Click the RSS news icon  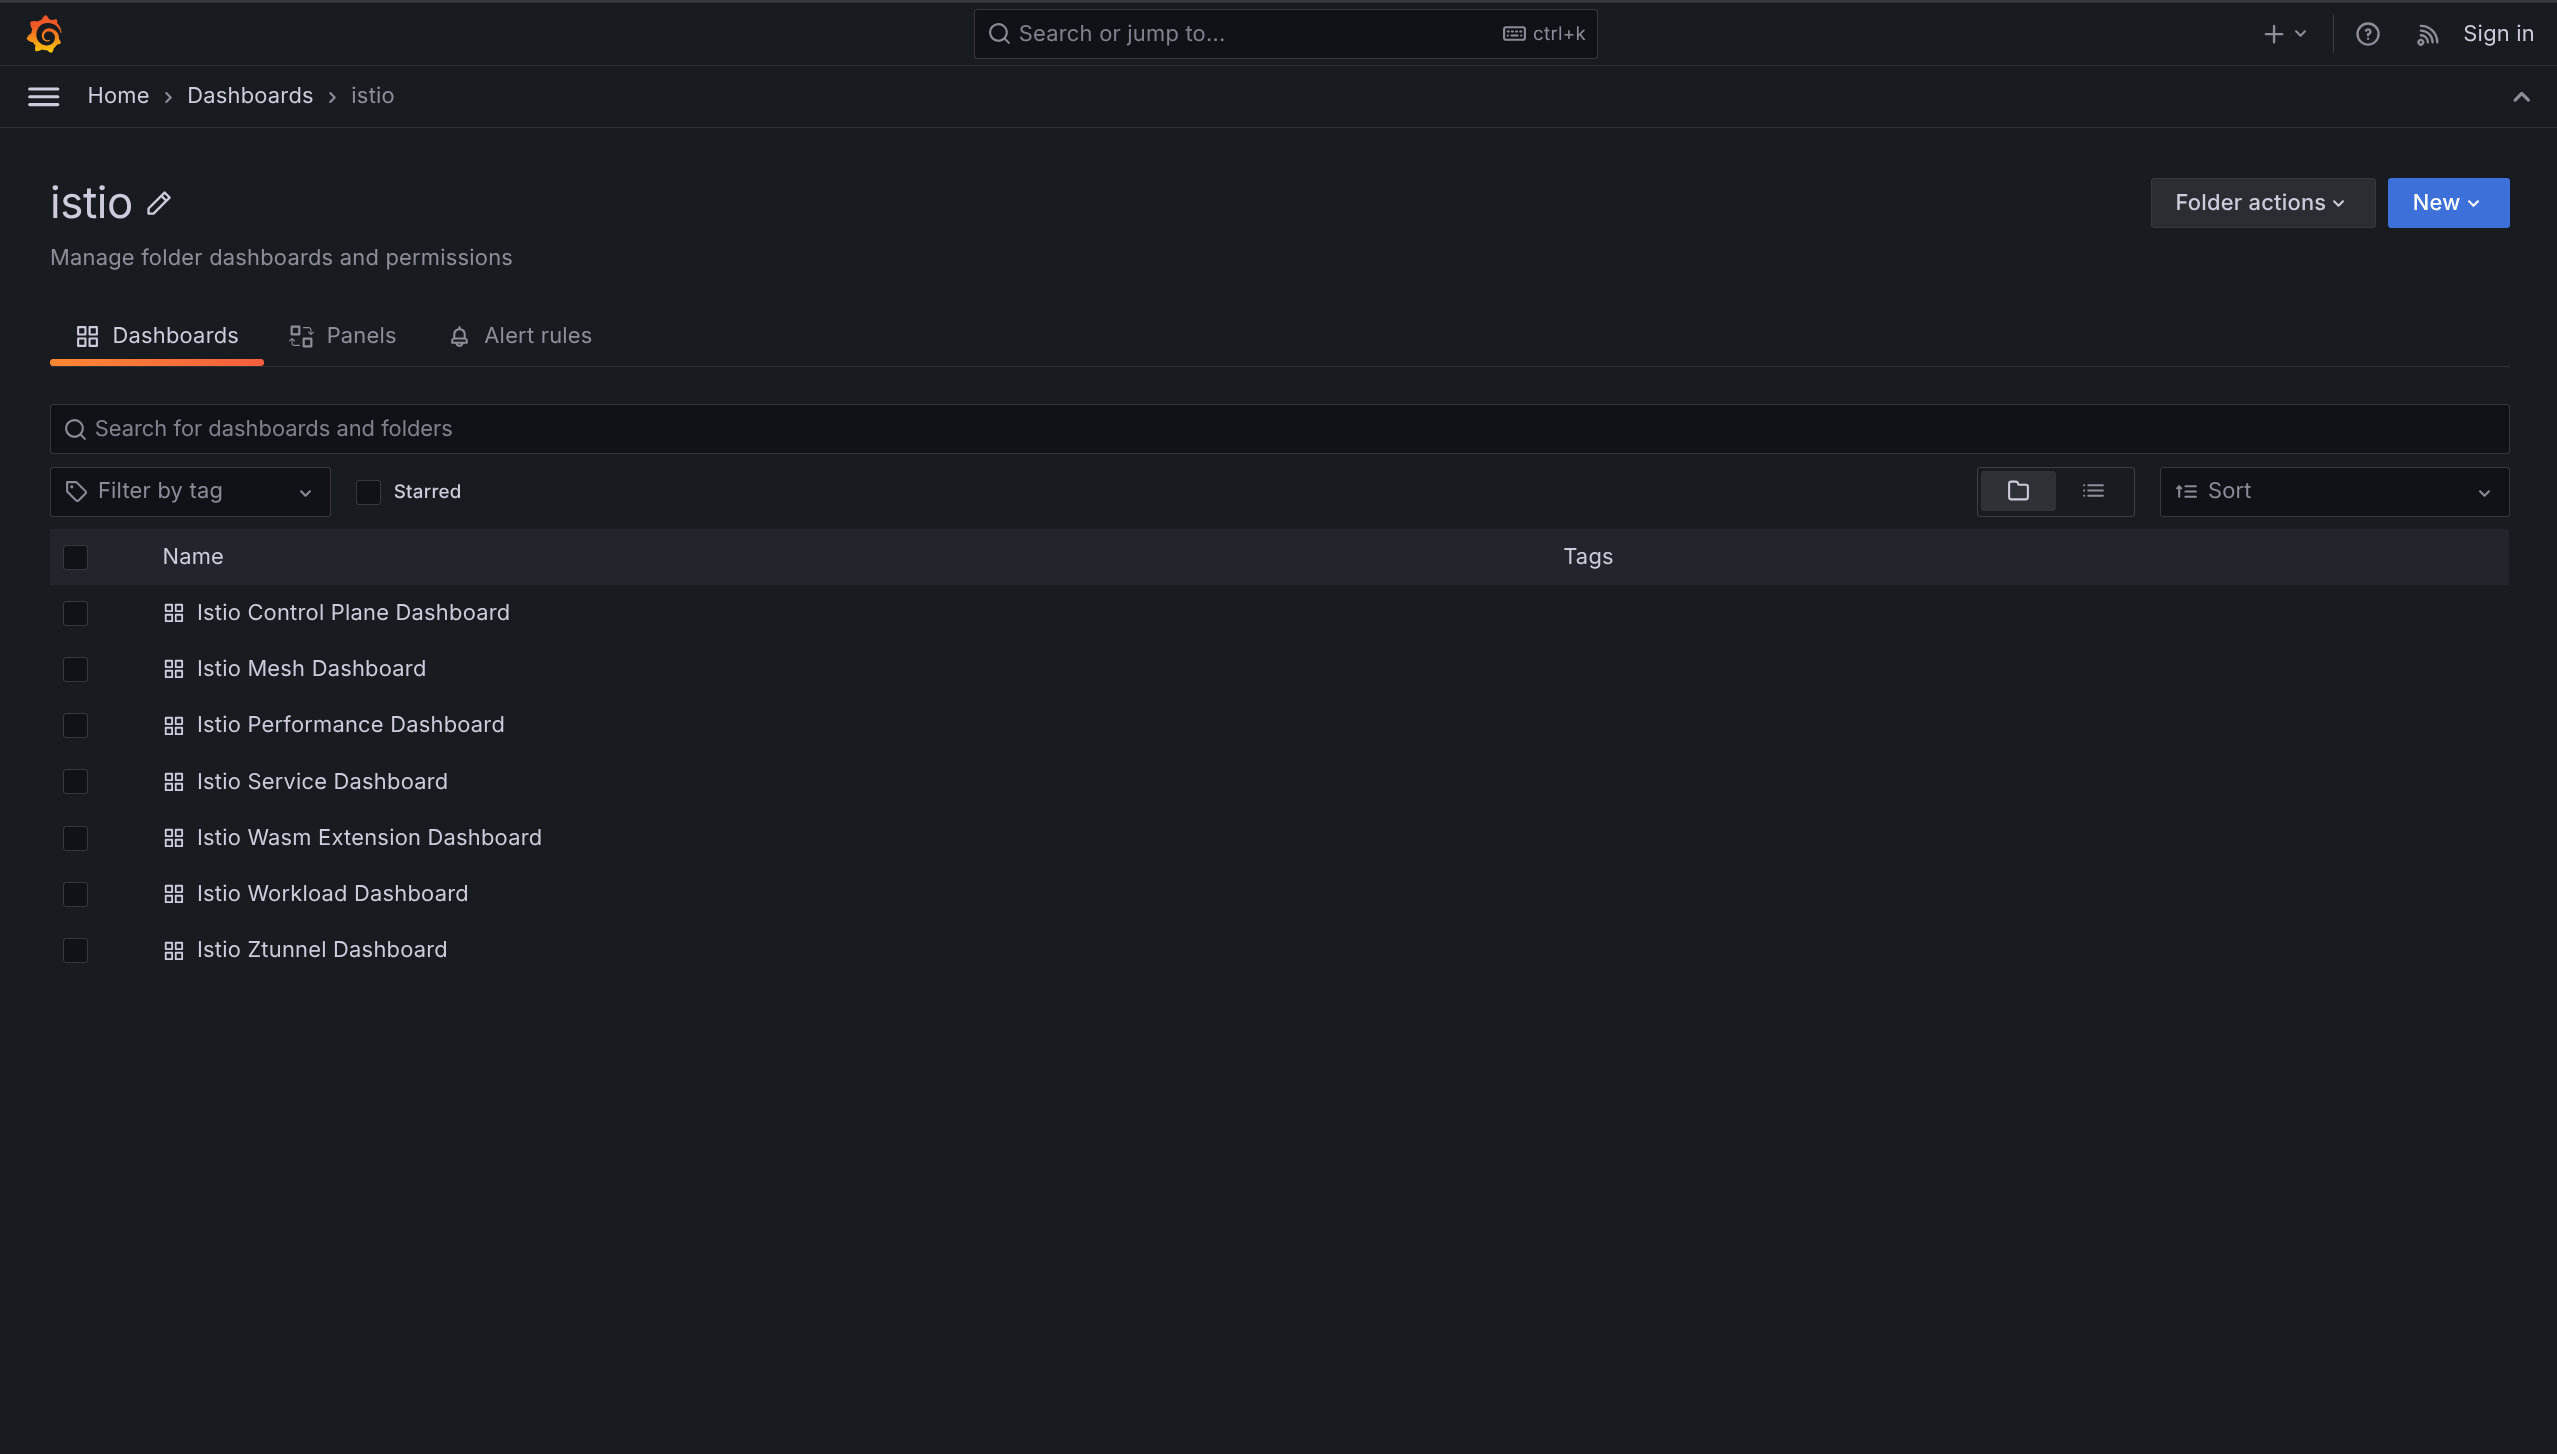click(2428, 33)
